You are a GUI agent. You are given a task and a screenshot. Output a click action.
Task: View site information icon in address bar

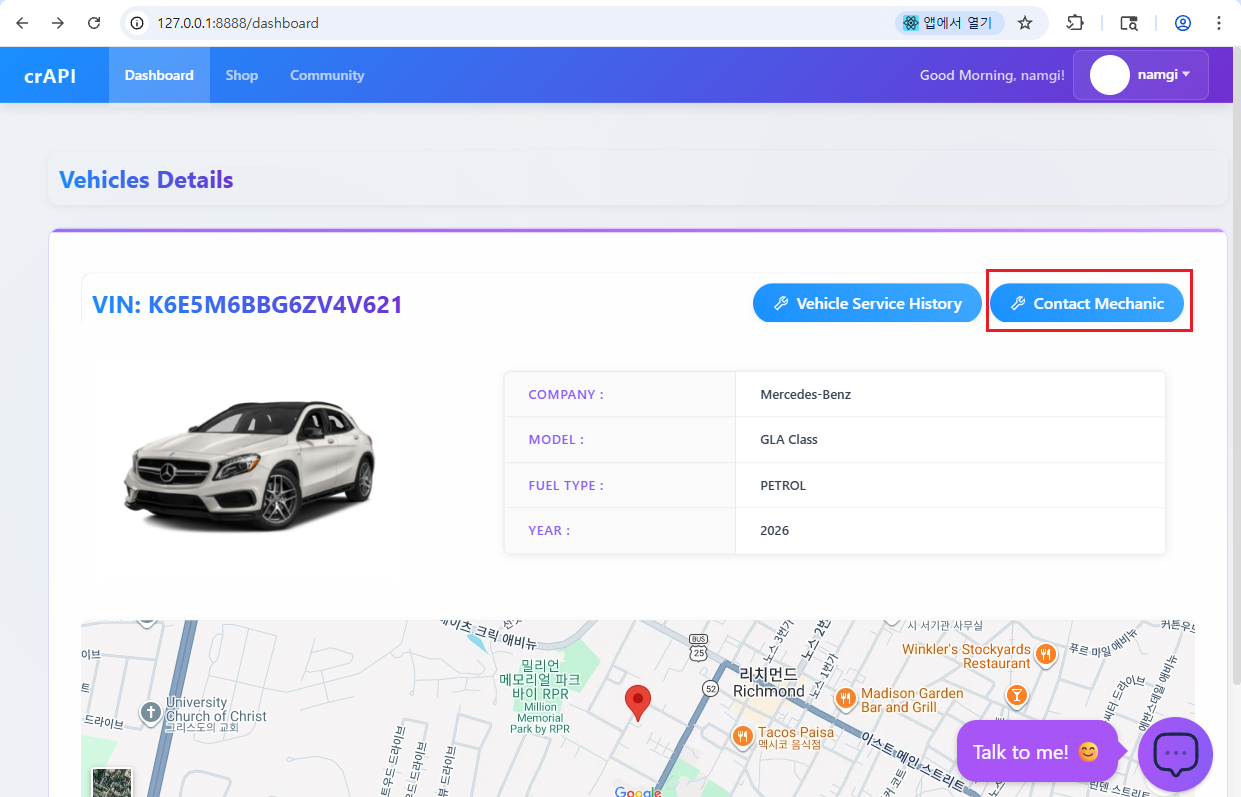[138, 23]
